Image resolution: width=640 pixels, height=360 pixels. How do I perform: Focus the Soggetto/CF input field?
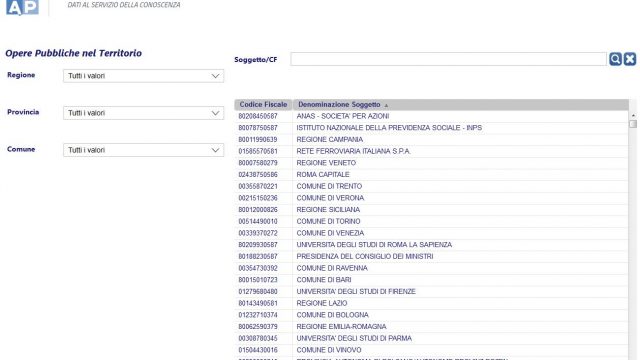(448, 59)
